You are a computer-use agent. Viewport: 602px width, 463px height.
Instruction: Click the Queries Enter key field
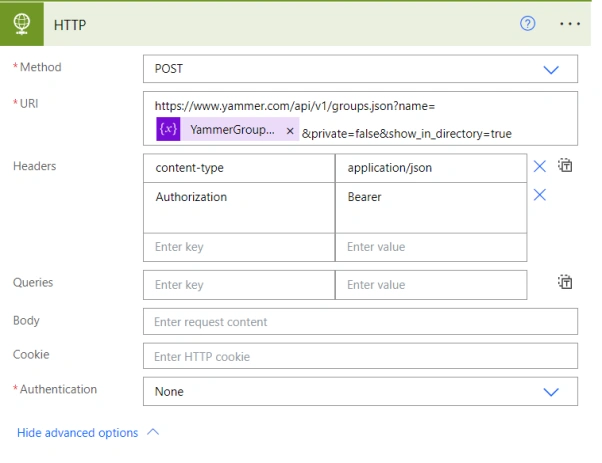[239, 285]
